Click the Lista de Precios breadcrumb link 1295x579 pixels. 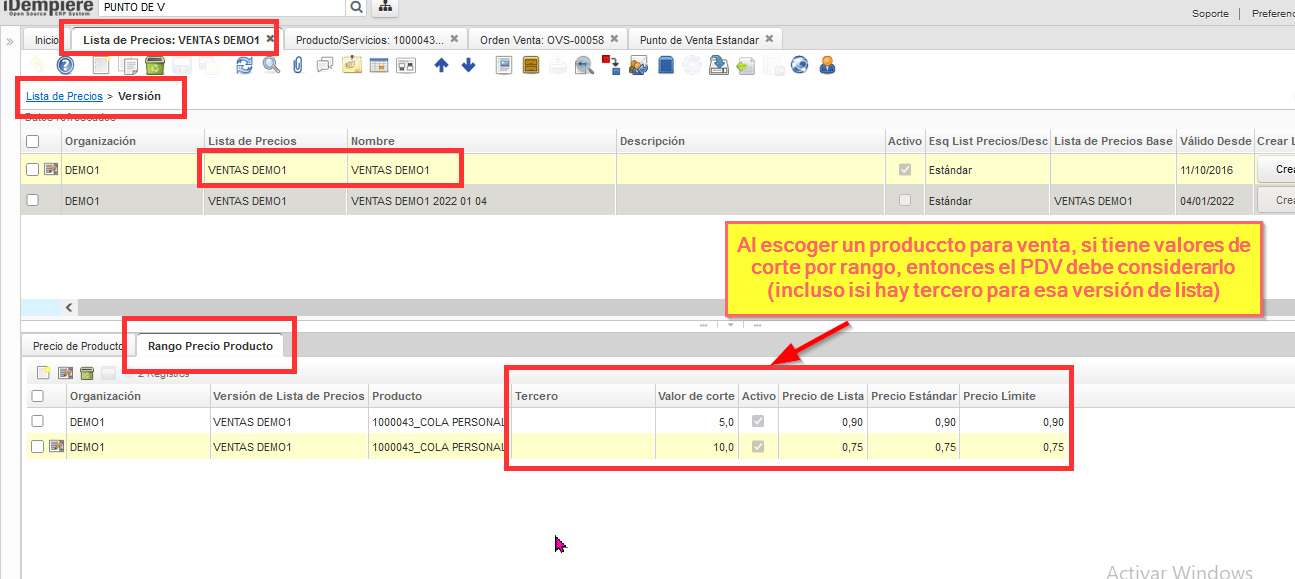[64, 97]
